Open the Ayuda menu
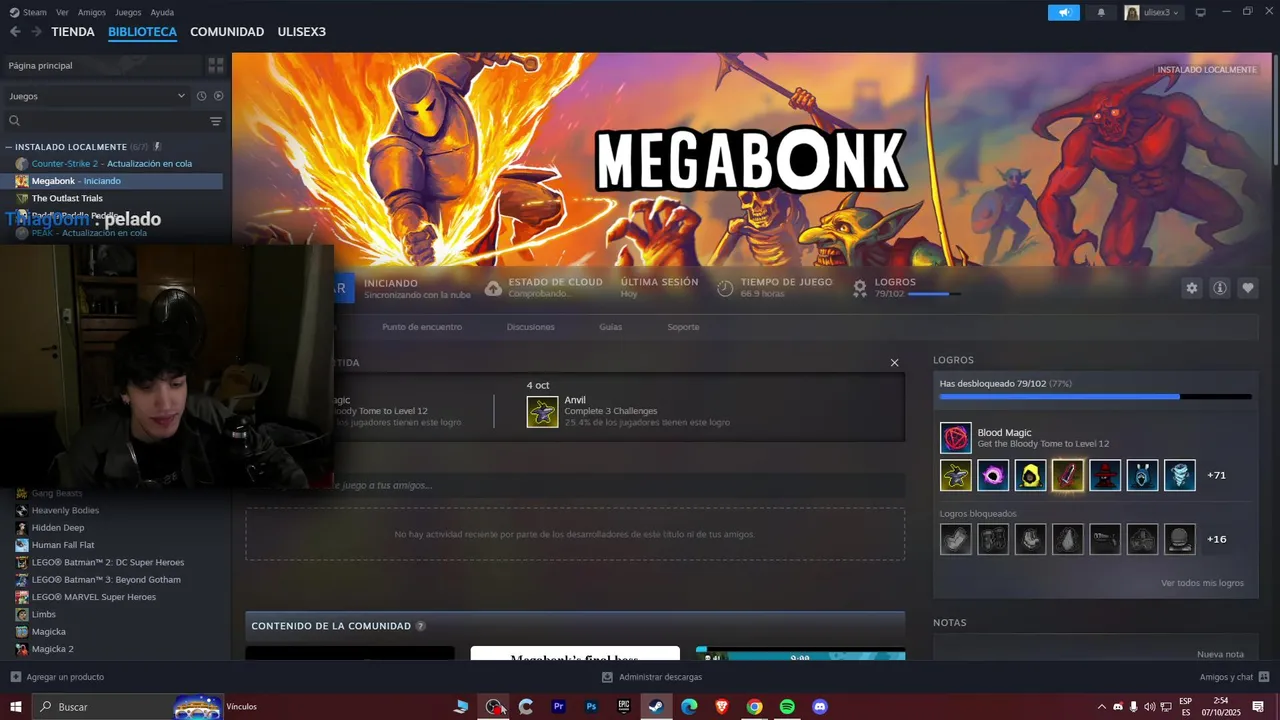This screenshot has height=720, width=1280. coord(162,12)
